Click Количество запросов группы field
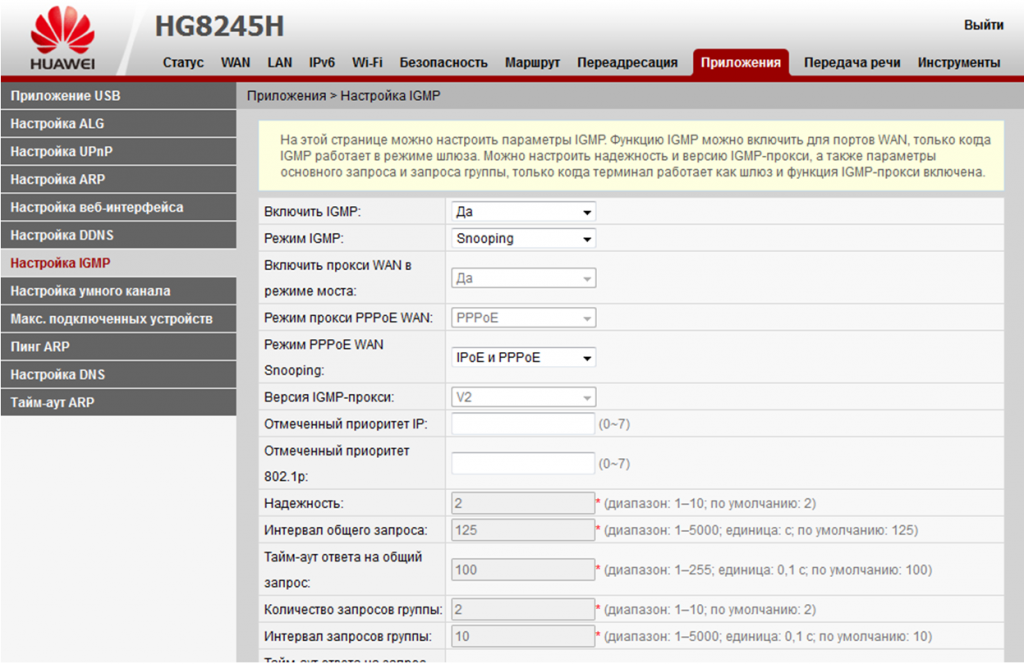 (x=523, y=610)
